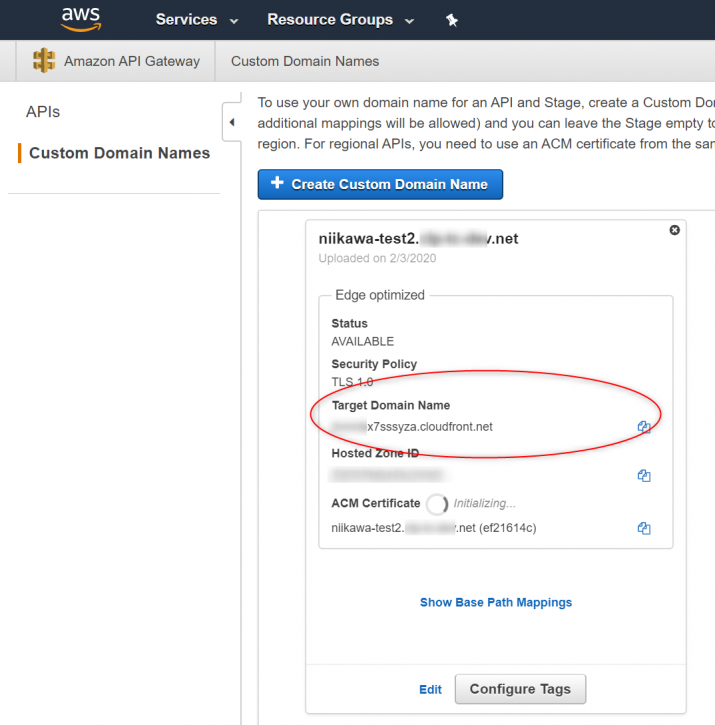This screenshot has height=725, width=715.
Task: Open the Services dropdown menu
Action: coord(197,20)
